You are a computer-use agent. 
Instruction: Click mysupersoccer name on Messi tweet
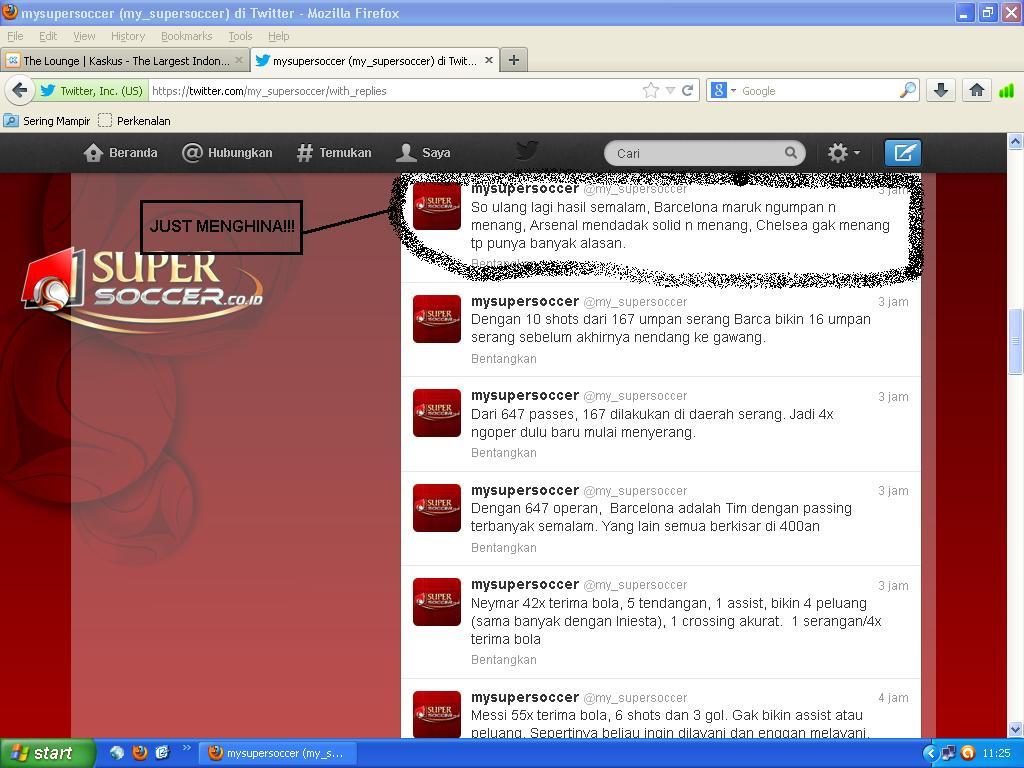525,697
